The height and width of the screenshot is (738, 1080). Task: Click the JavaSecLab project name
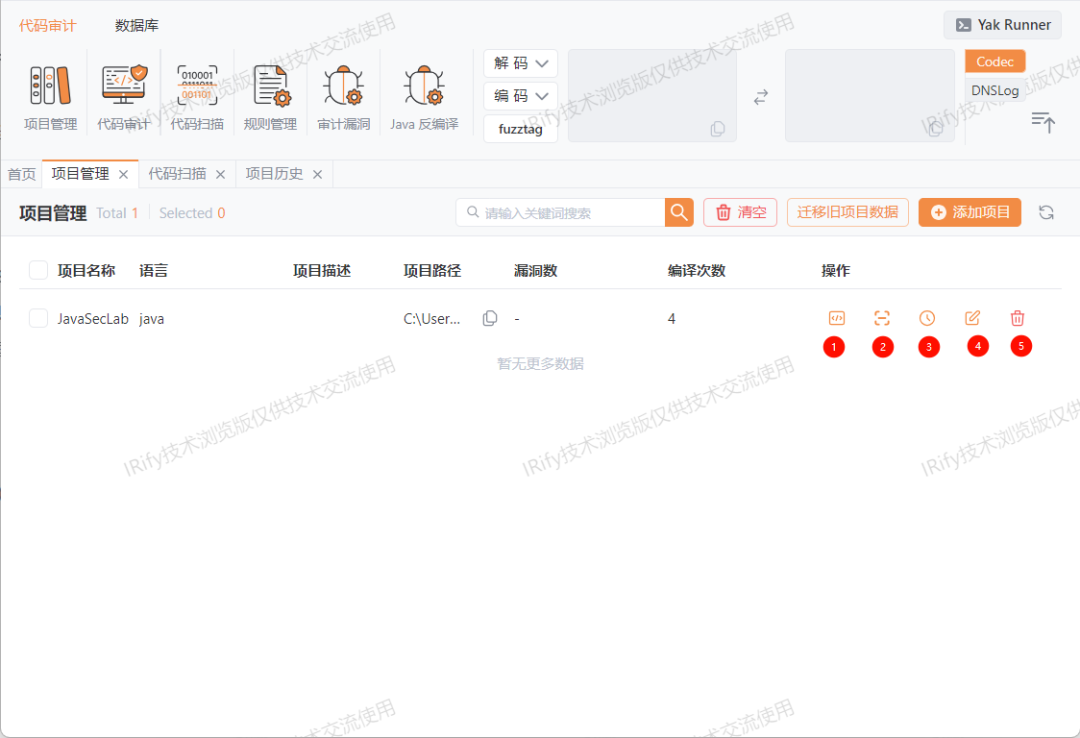(93, 319)
